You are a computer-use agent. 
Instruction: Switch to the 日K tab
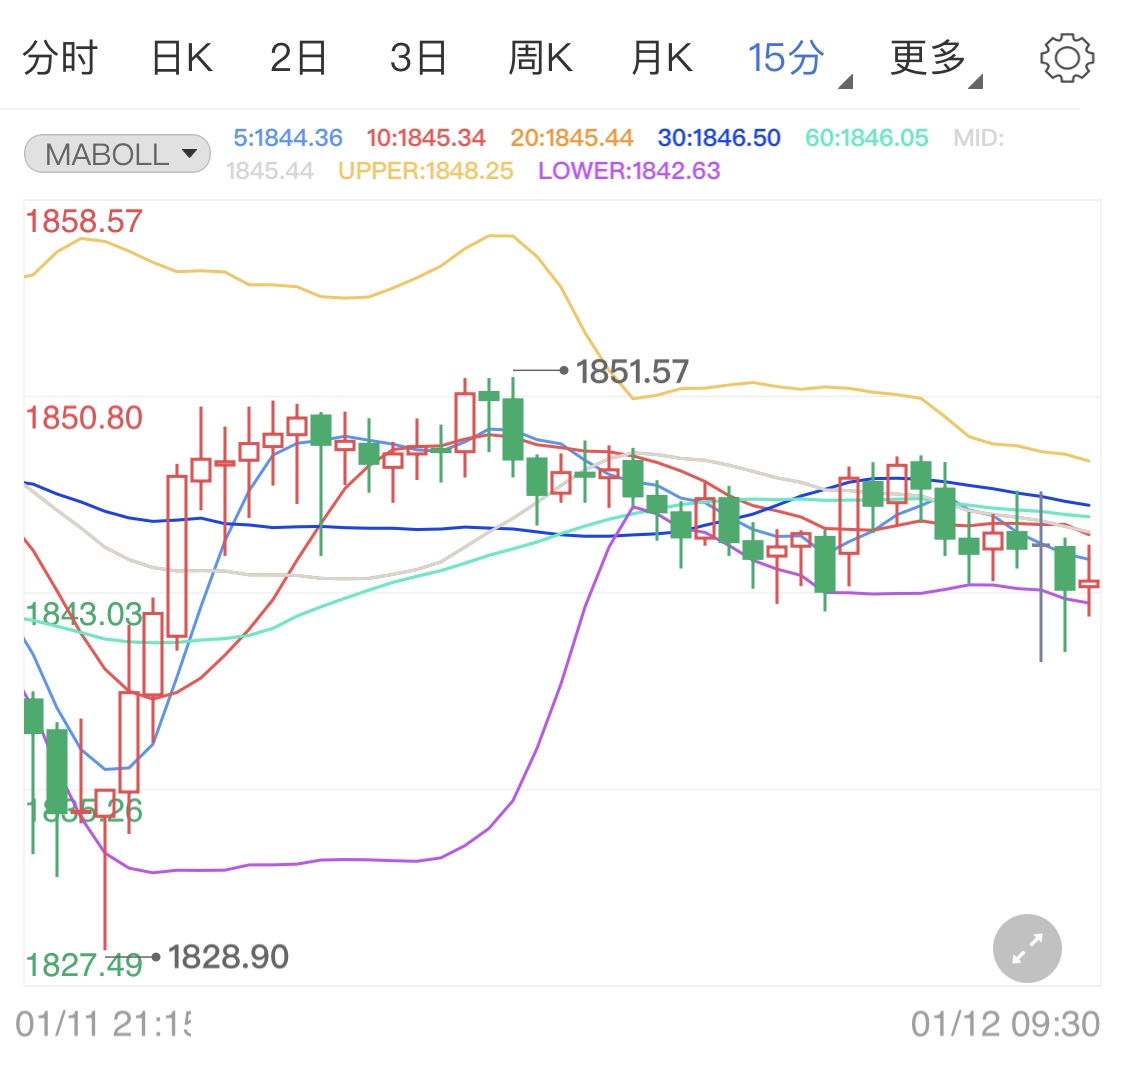[x=181, y=57]
